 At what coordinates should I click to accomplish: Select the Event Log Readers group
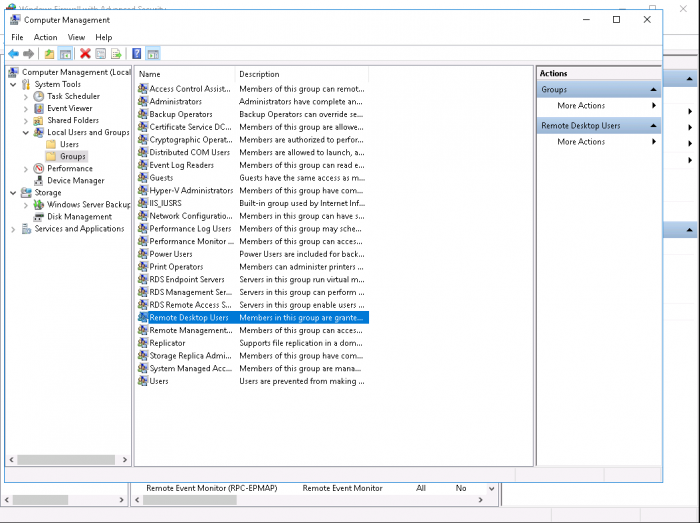tap(181, 165)
